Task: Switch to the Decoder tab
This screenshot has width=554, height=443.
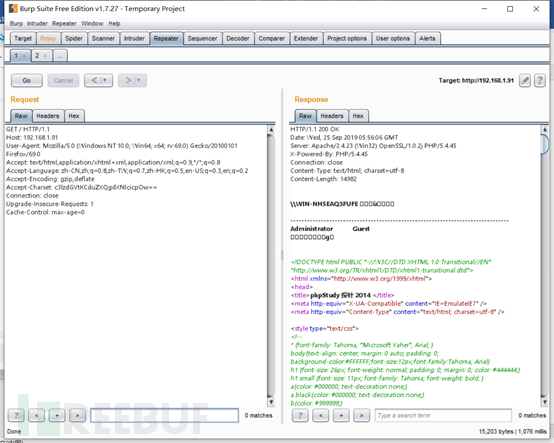Action: click(238, 39)
